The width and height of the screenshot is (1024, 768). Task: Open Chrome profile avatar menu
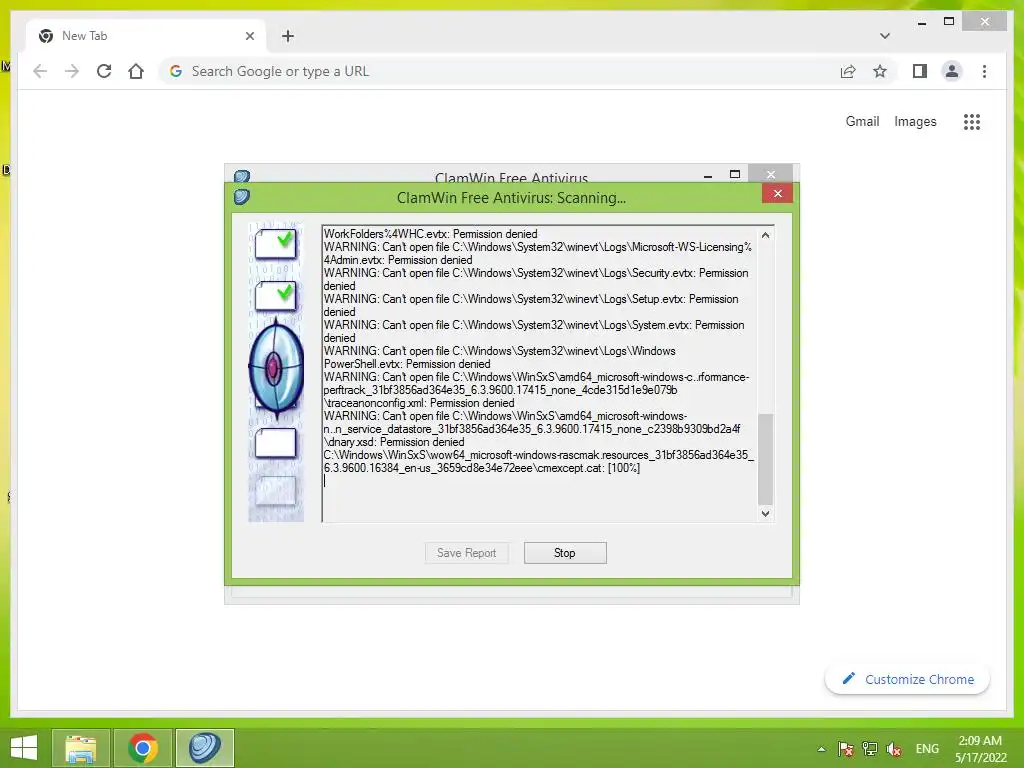tap(952, 71)
